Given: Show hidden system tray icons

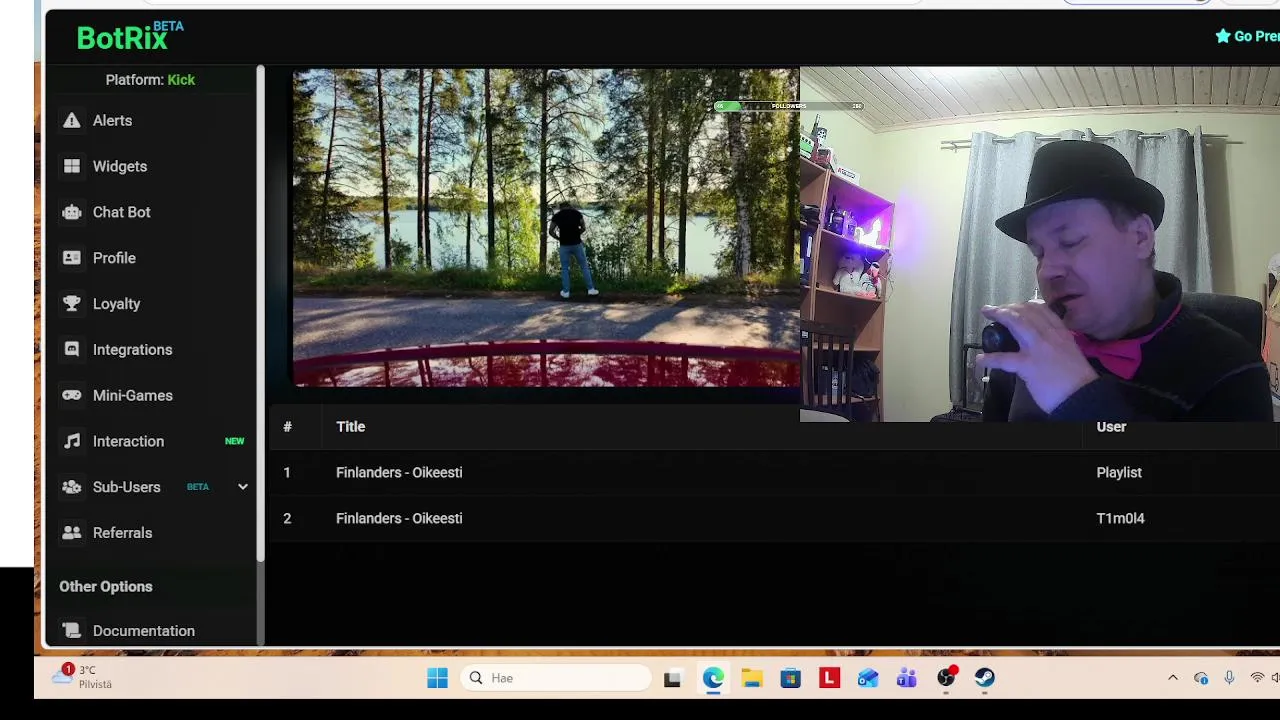Looking at the screenshot, I should 1173,678.
